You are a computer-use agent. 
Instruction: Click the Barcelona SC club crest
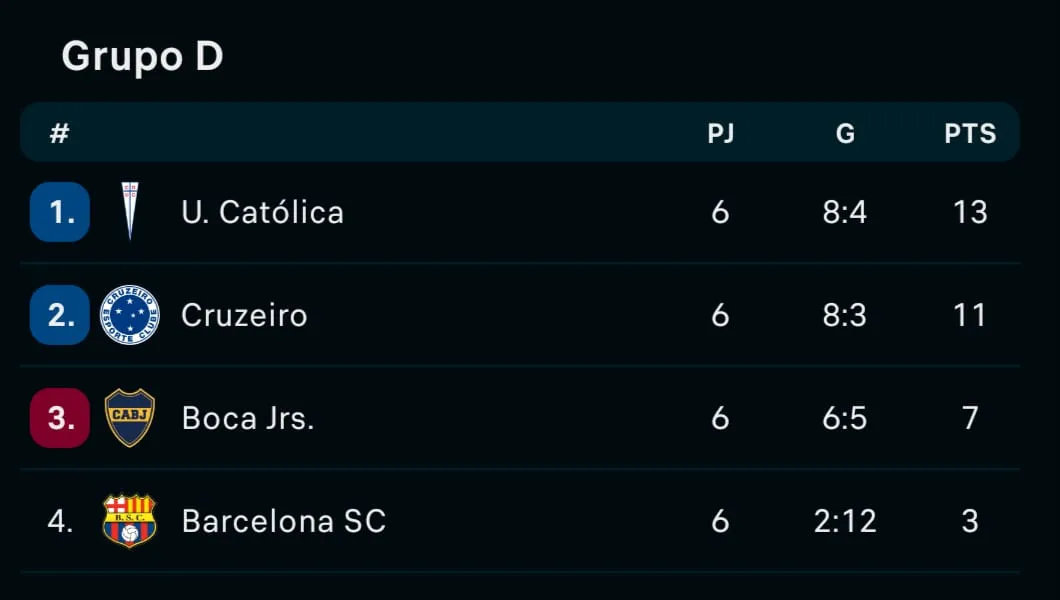(130, 520)
